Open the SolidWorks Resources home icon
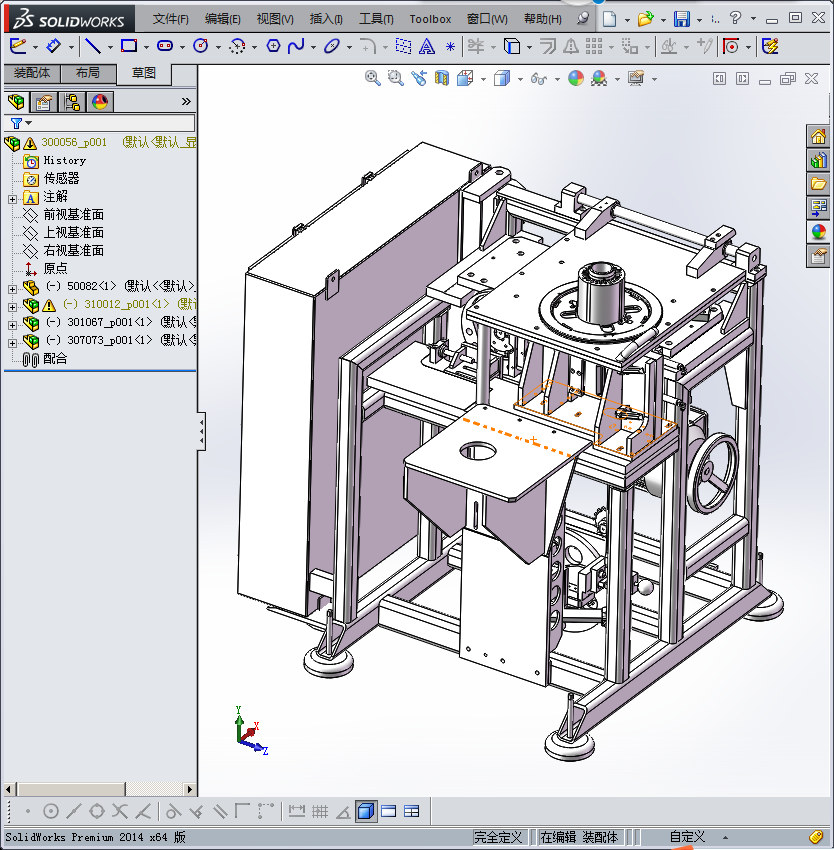This screenshot has height=850, width=834. pos(818,137)
